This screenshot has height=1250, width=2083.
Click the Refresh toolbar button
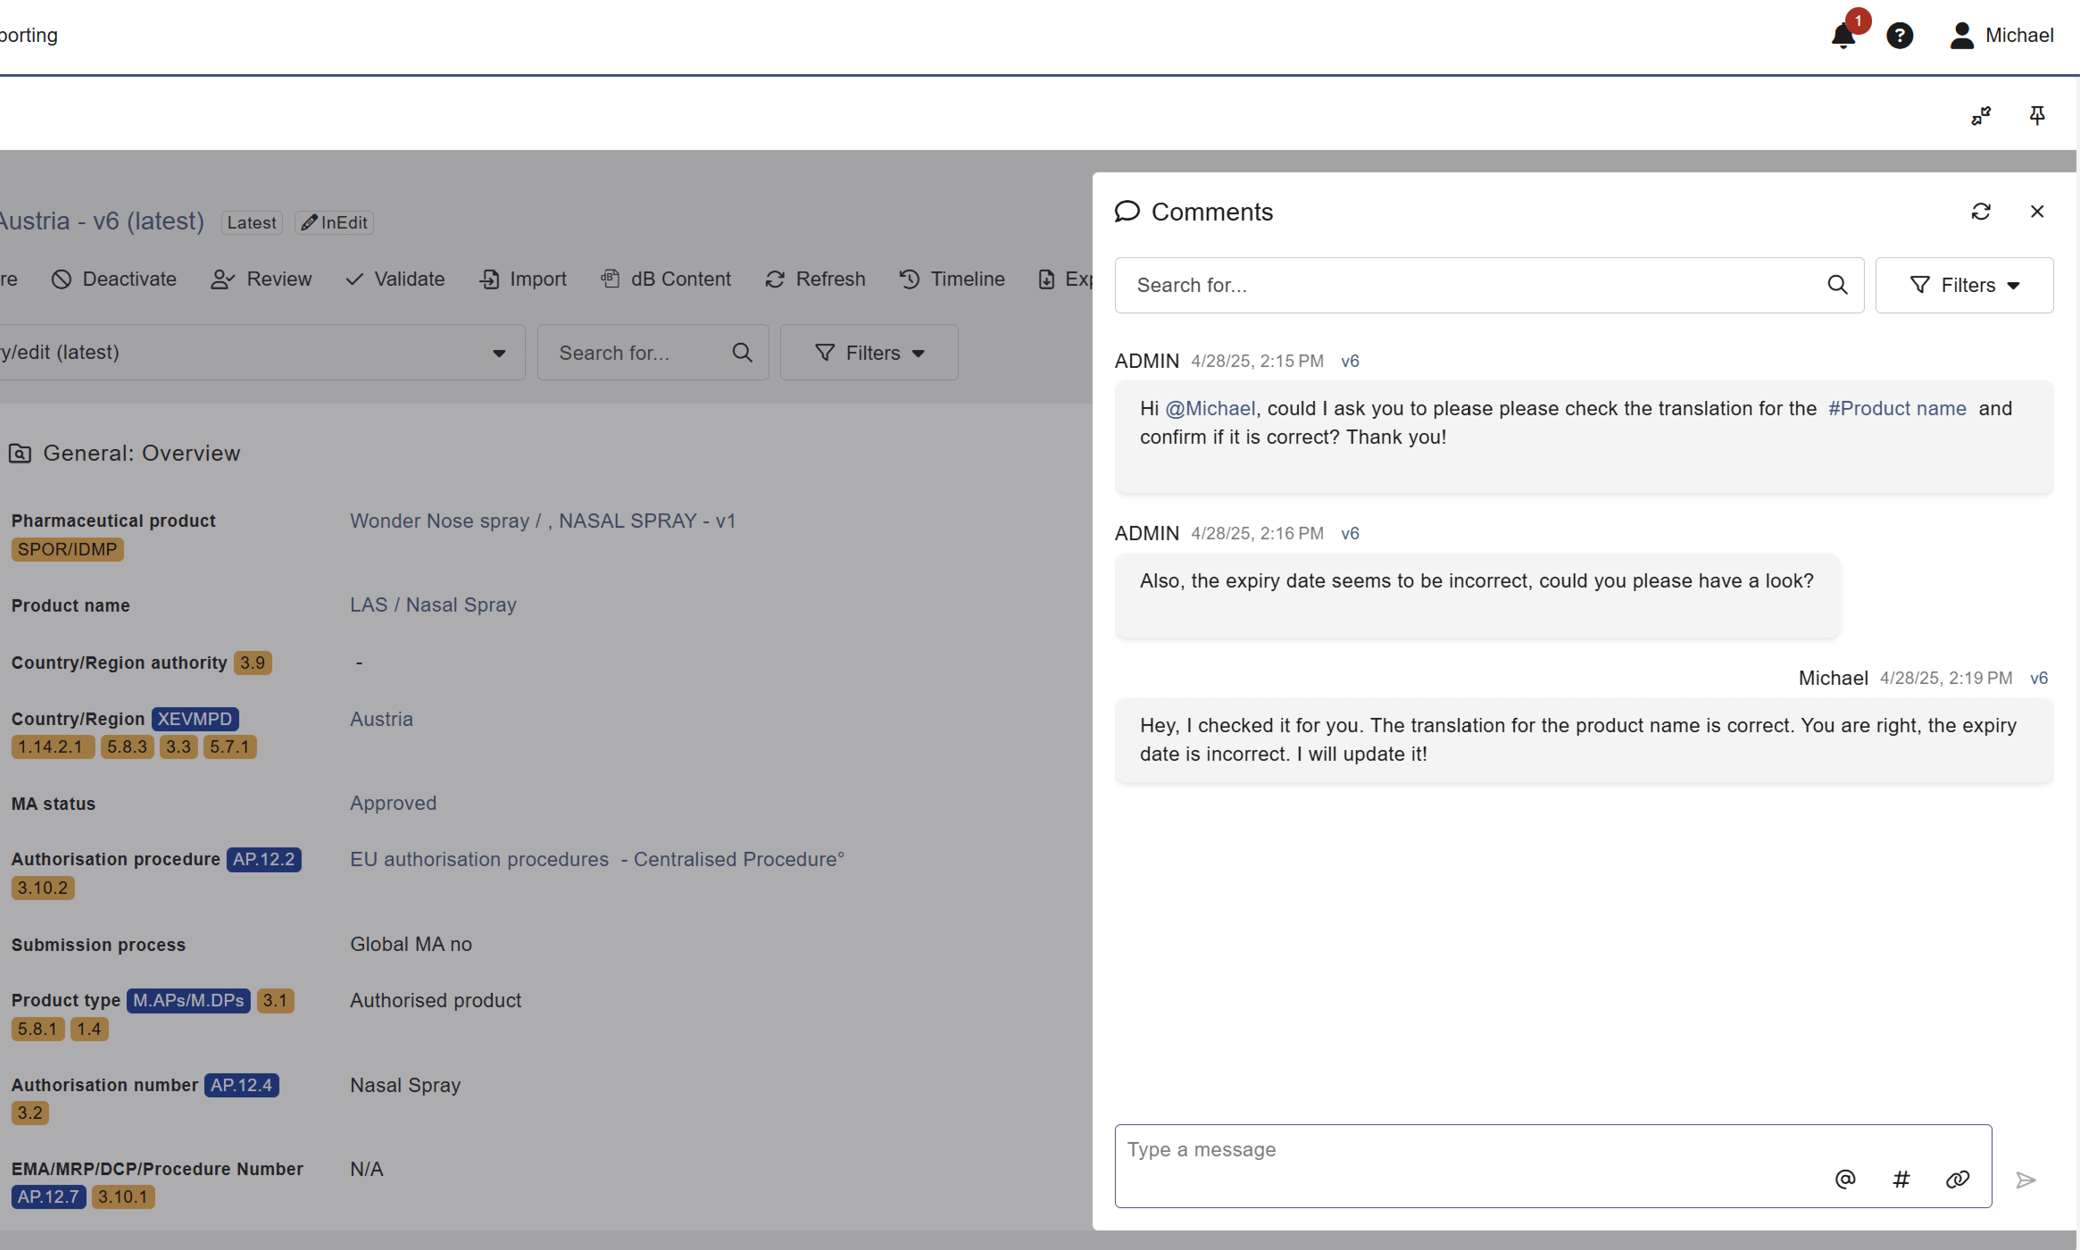pyautogui.click(x=815, y=279)
